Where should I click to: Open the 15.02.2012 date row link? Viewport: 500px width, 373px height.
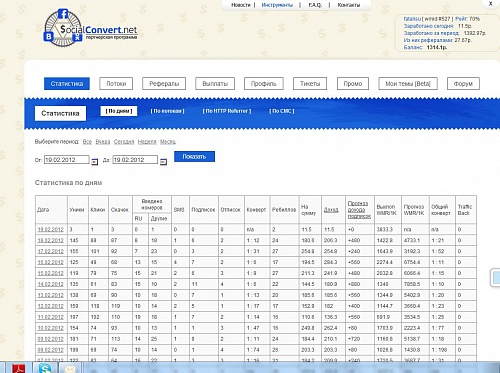click(x=50, y=273)
